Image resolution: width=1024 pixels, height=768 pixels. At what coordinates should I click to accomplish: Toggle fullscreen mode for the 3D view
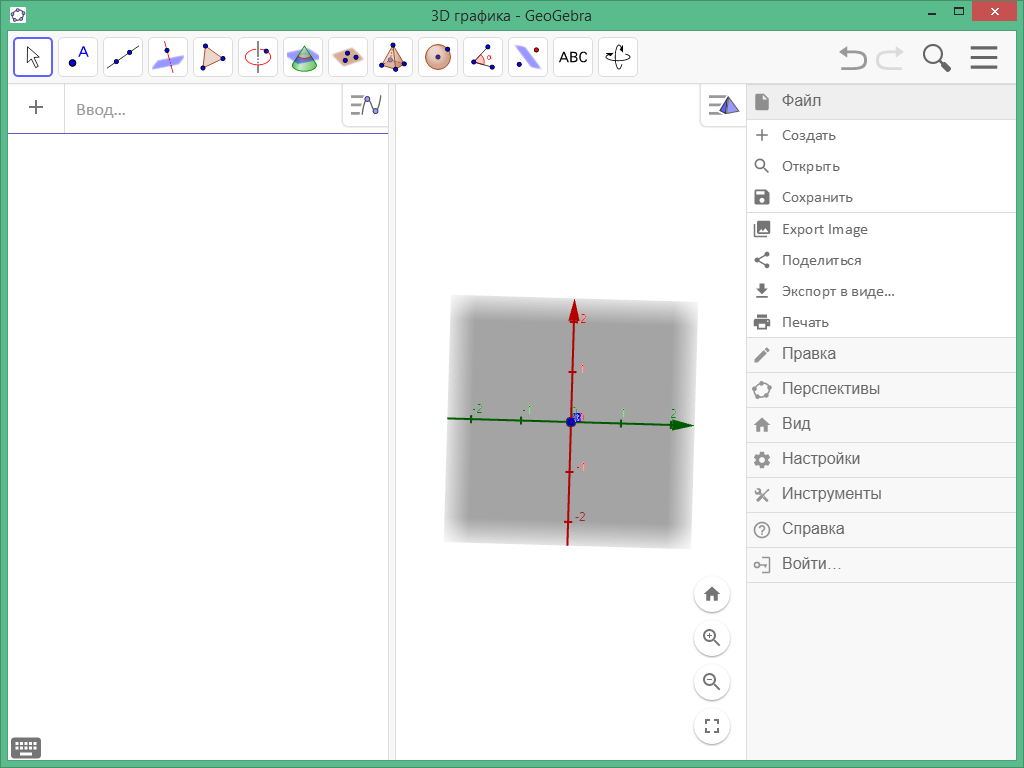click(x=711, y=727)
